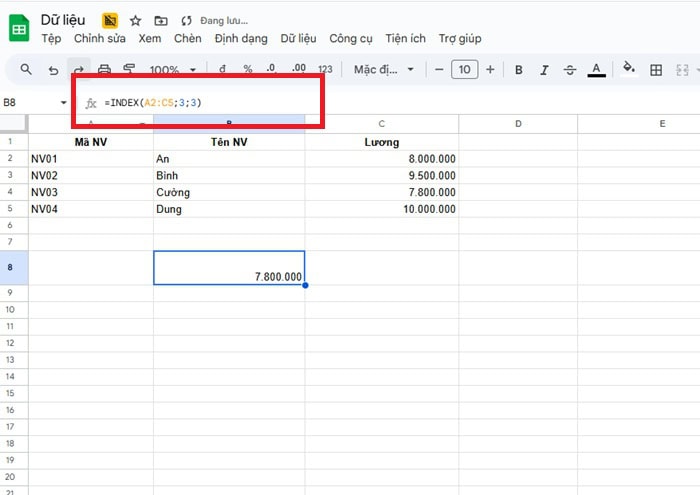Star the Dữ liệu document
700x495 pixels.
coord(135,21)
